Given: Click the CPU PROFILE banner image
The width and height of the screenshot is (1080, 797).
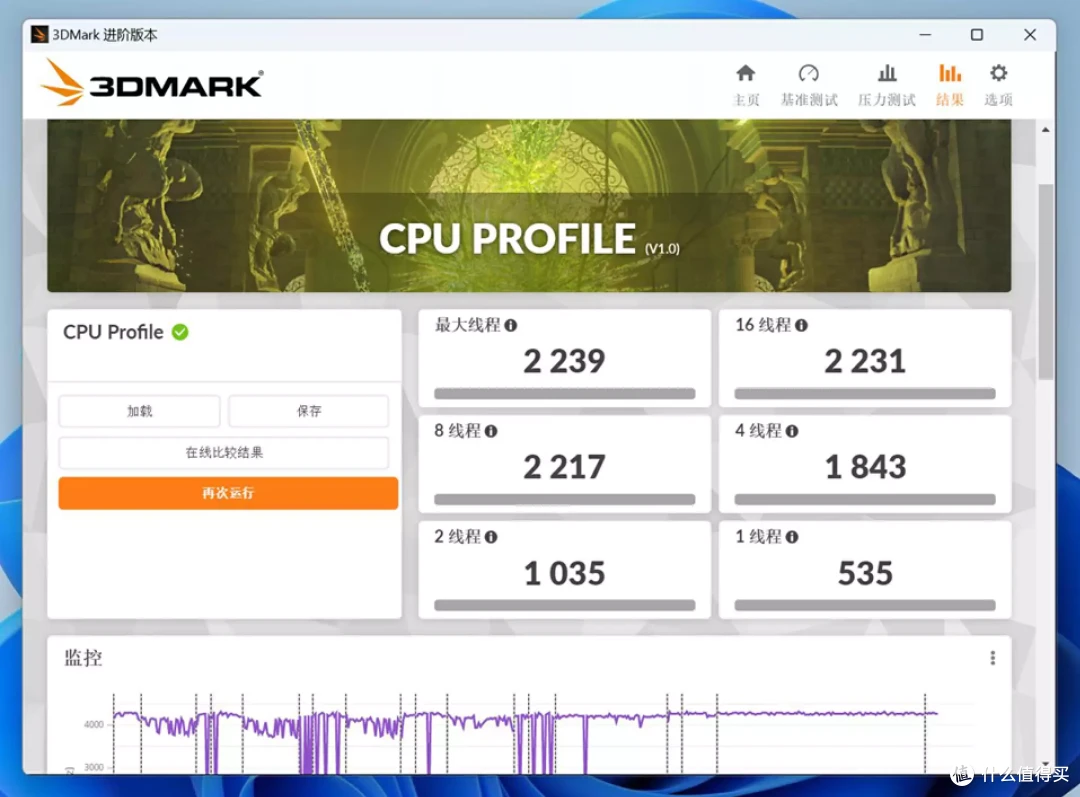Looking at the screenshot, I should click(529, 205).
